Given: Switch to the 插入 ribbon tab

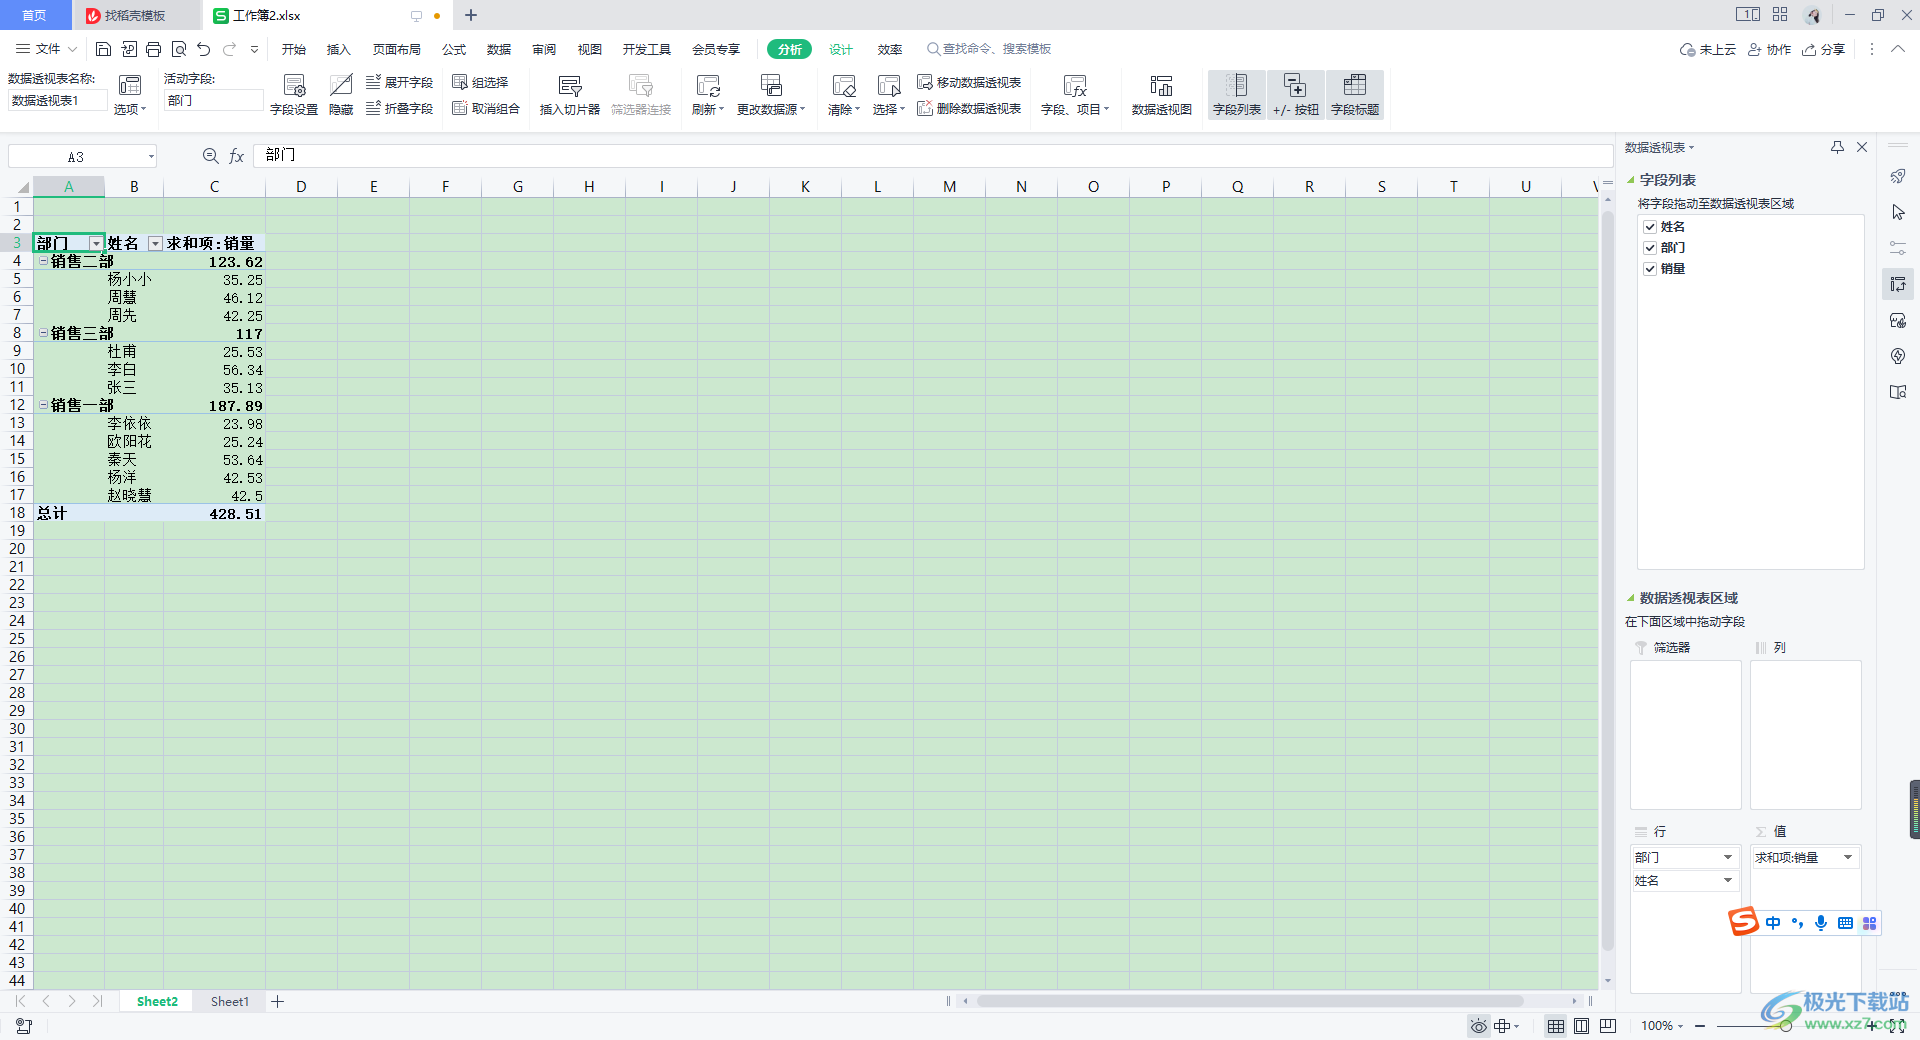Looking at the screenshot, I should (x=338, y=49).
